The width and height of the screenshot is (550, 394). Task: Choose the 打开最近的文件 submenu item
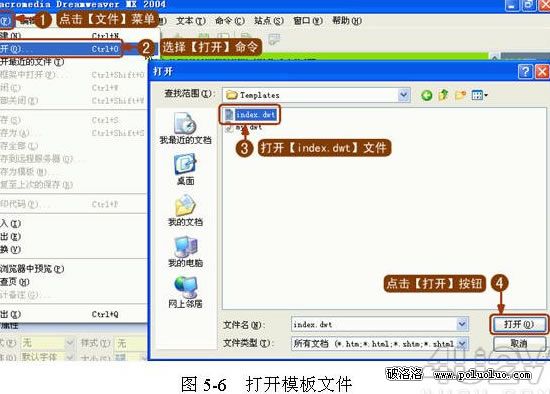pyautogui.click(x=74, y=62)
